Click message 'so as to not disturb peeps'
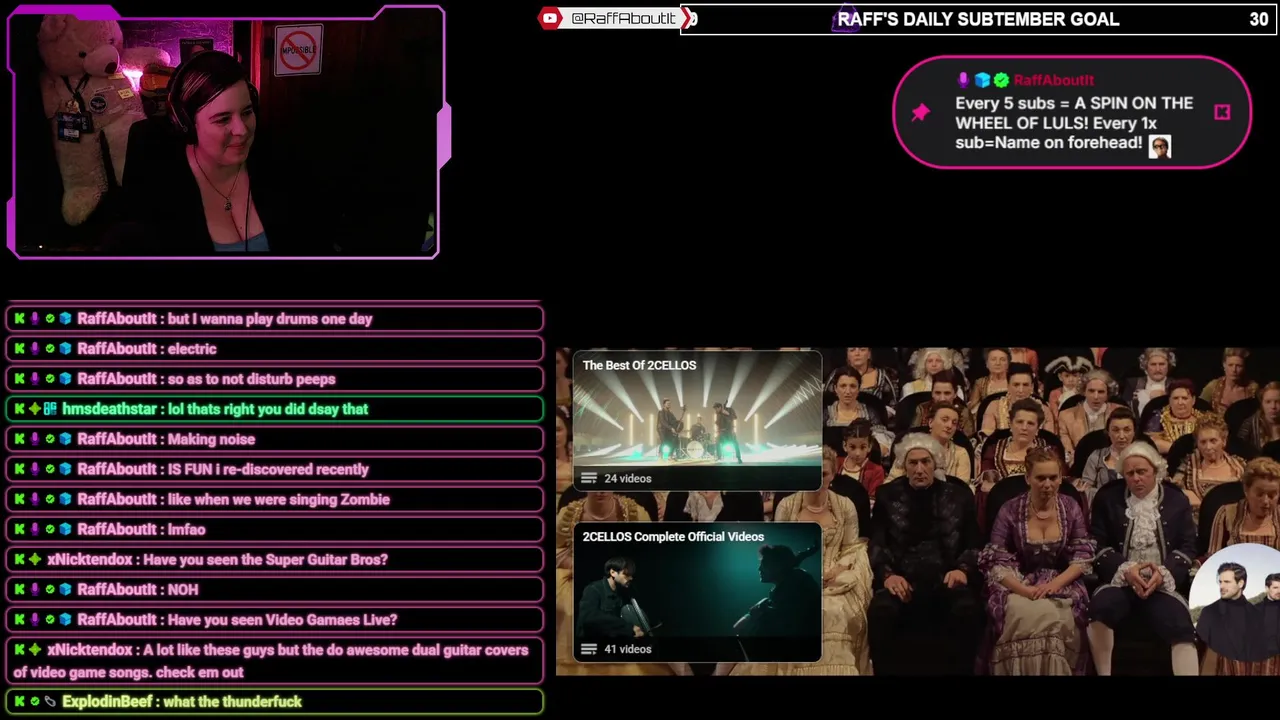 click(251, 379)
